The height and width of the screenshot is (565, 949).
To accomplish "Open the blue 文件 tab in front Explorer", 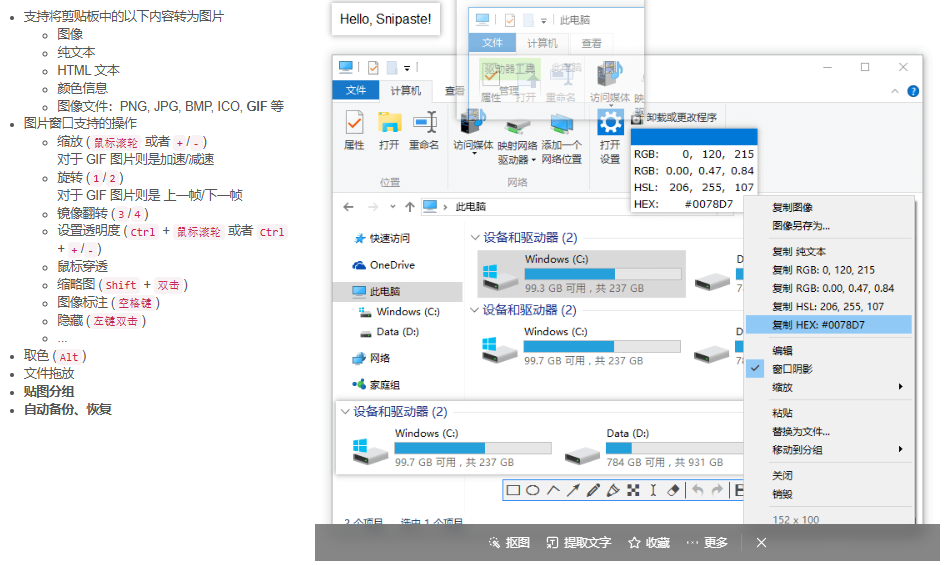I will pos(356,90).
